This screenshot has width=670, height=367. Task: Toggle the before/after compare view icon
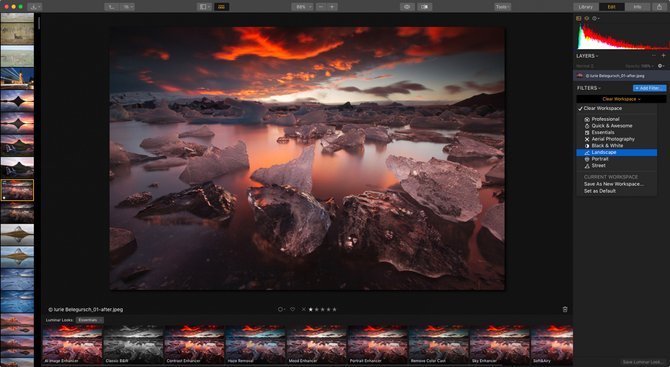point(425,7)
